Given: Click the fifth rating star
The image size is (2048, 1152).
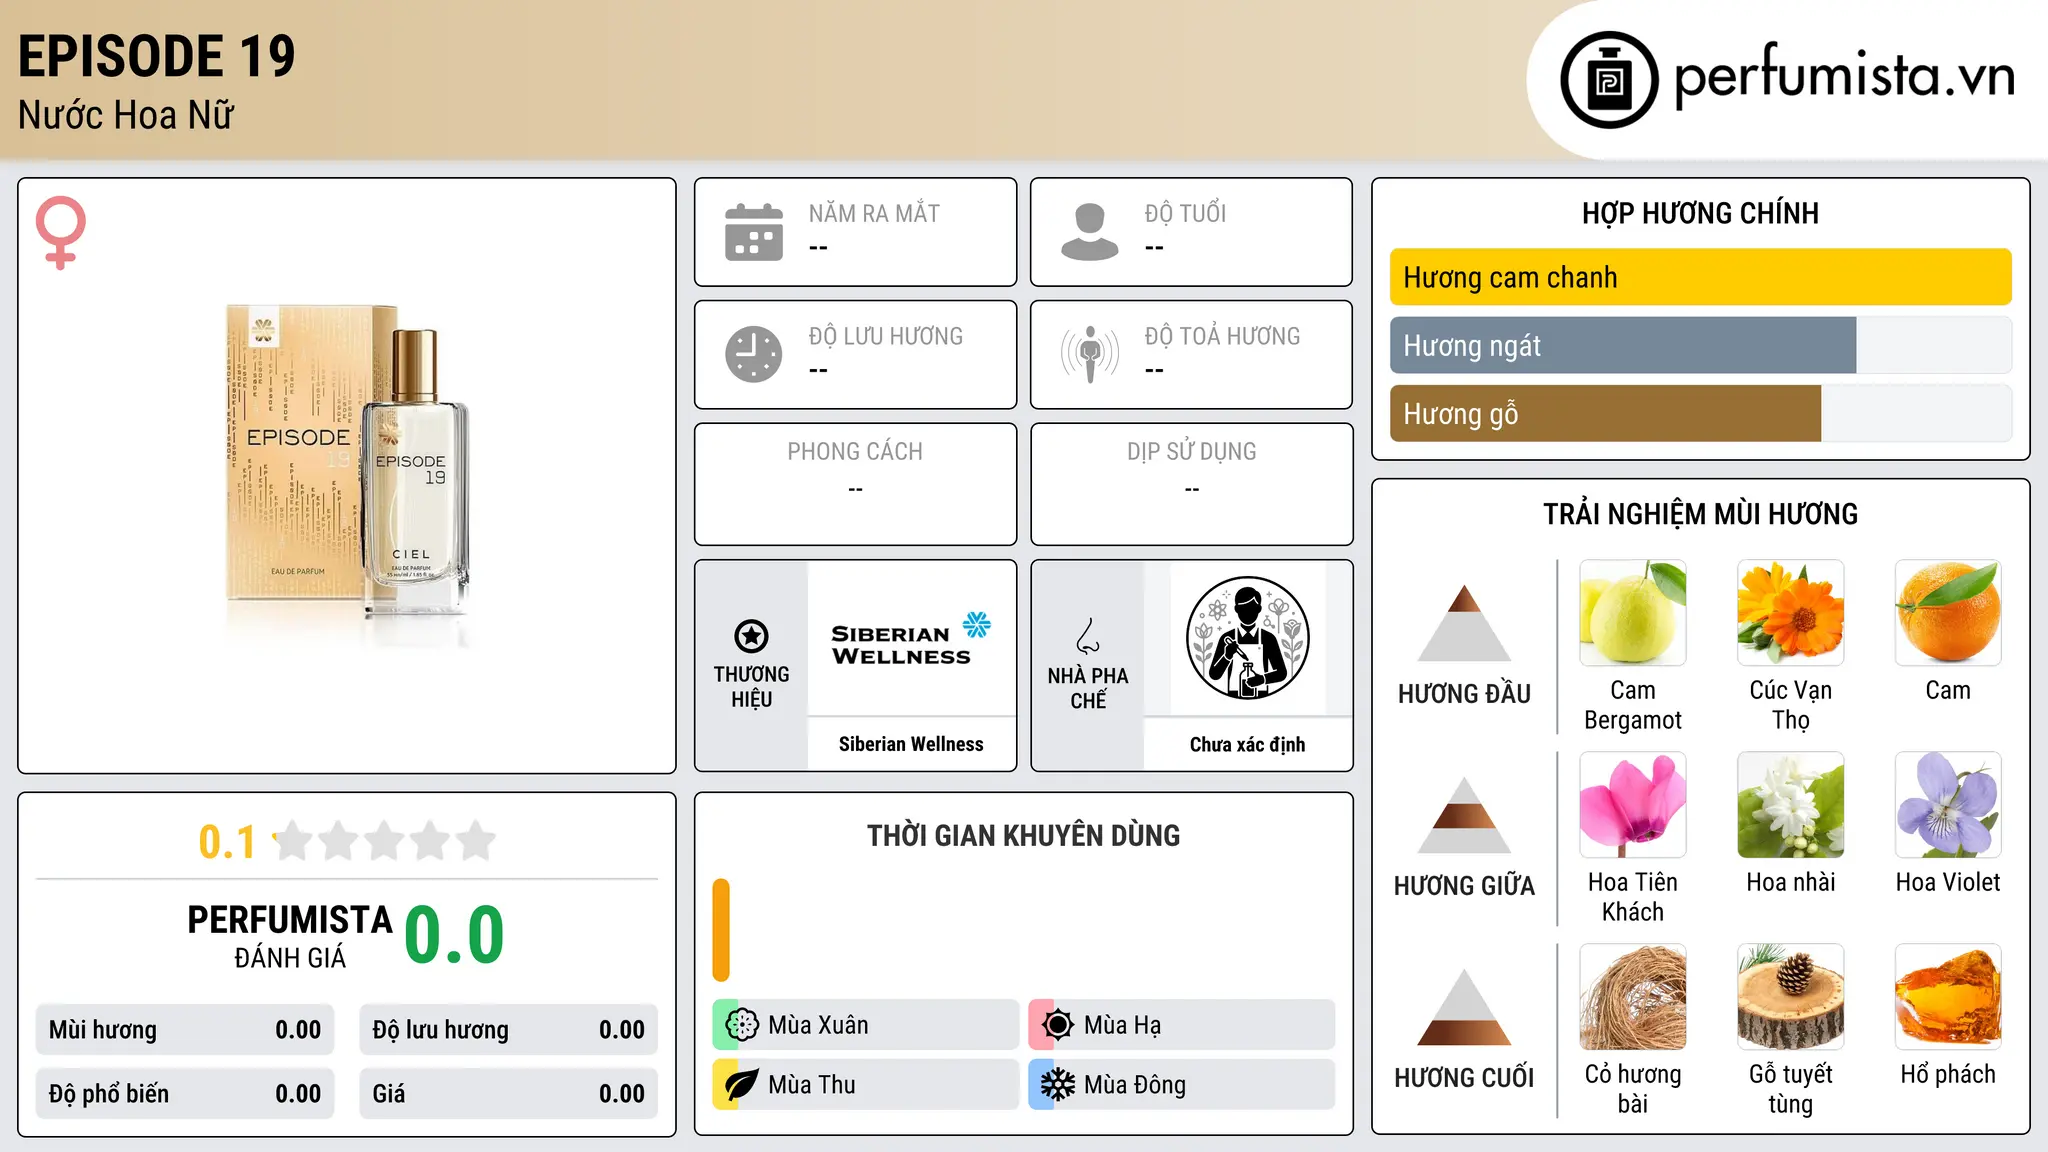Looking at the screenshot, I should point(476,841).
